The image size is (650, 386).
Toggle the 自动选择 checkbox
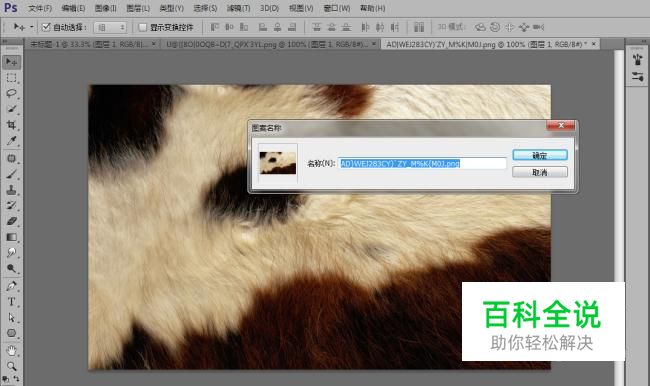(x=46, y=27)
